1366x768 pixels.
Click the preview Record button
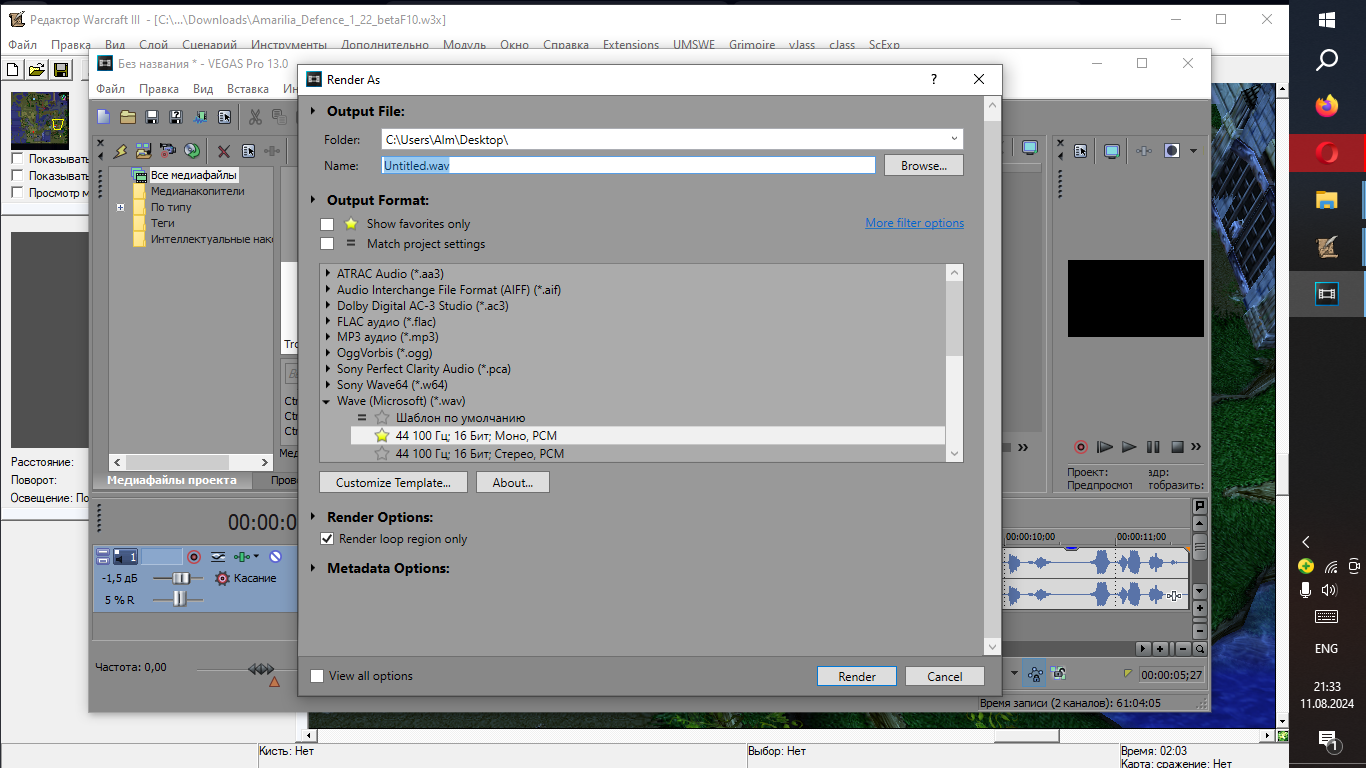[x=1081, y=447]
